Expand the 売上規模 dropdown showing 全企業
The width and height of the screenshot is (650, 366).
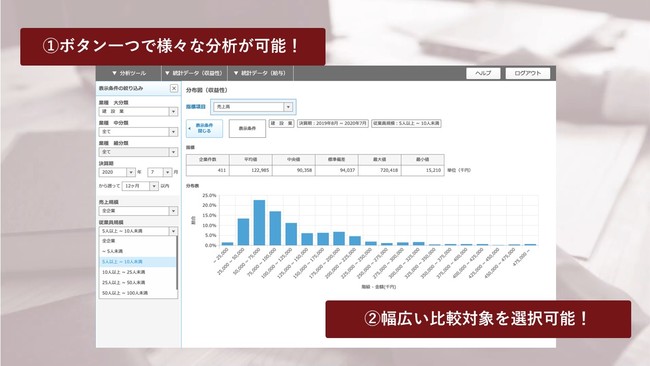click(x=138, y=211)
